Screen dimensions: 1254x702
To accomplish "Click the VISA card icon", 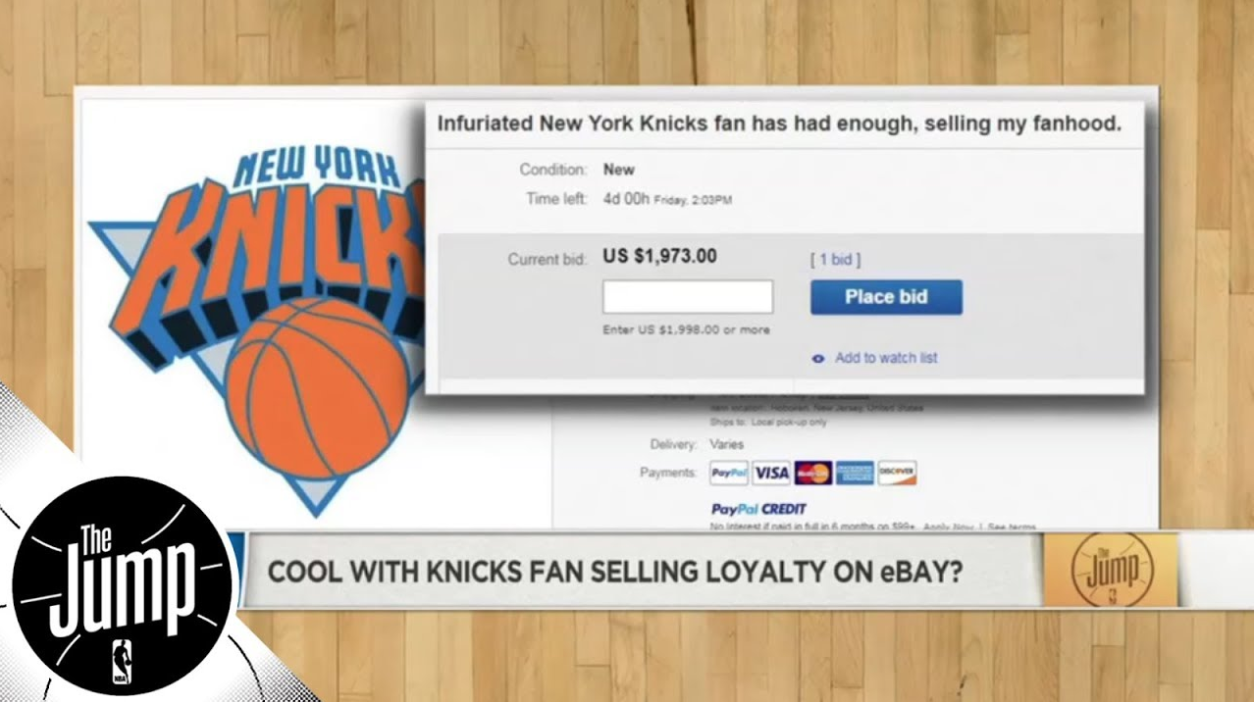I will [771, 473].
